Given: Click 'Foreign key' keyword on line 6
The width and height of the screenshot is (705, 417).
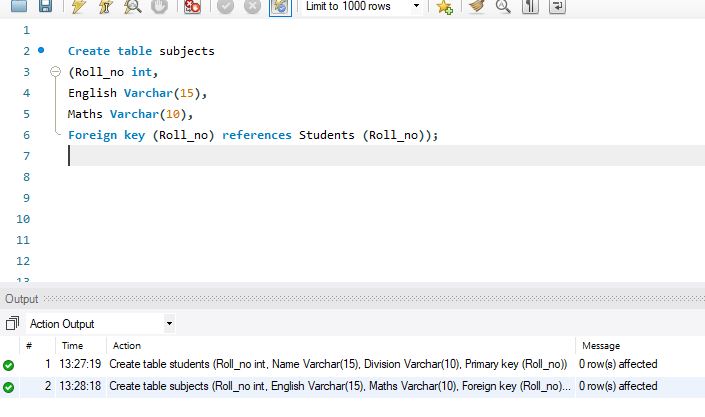Looking at the screenshot, I should (107, 135).
